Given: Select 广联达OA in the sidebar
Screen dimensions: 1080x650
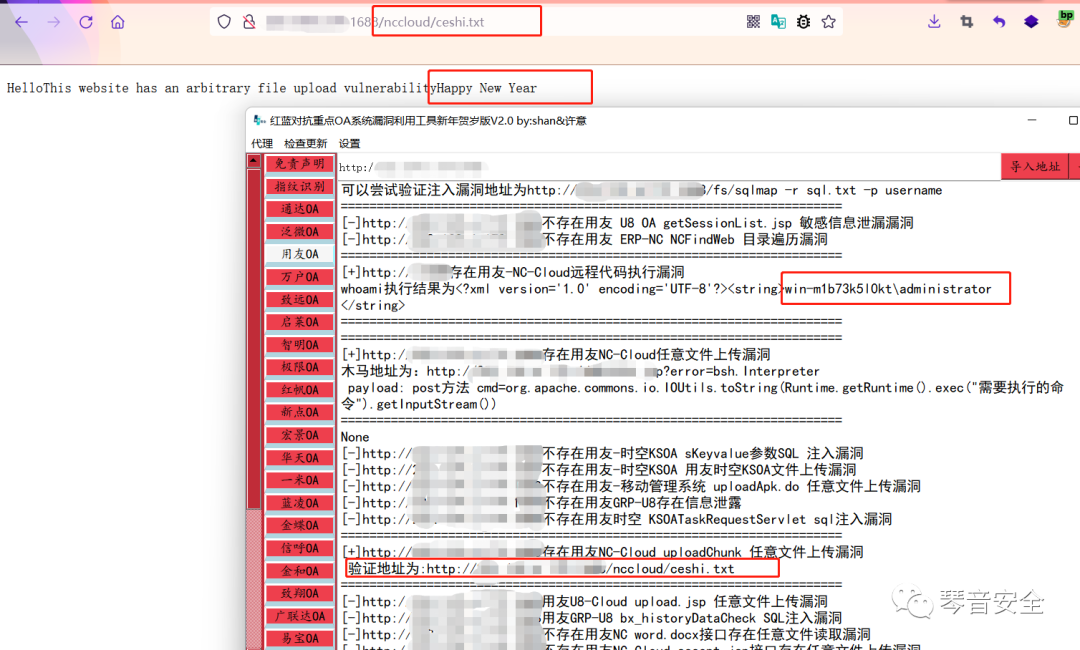Looking at the screenshot, I should click(x=300, y=616).
